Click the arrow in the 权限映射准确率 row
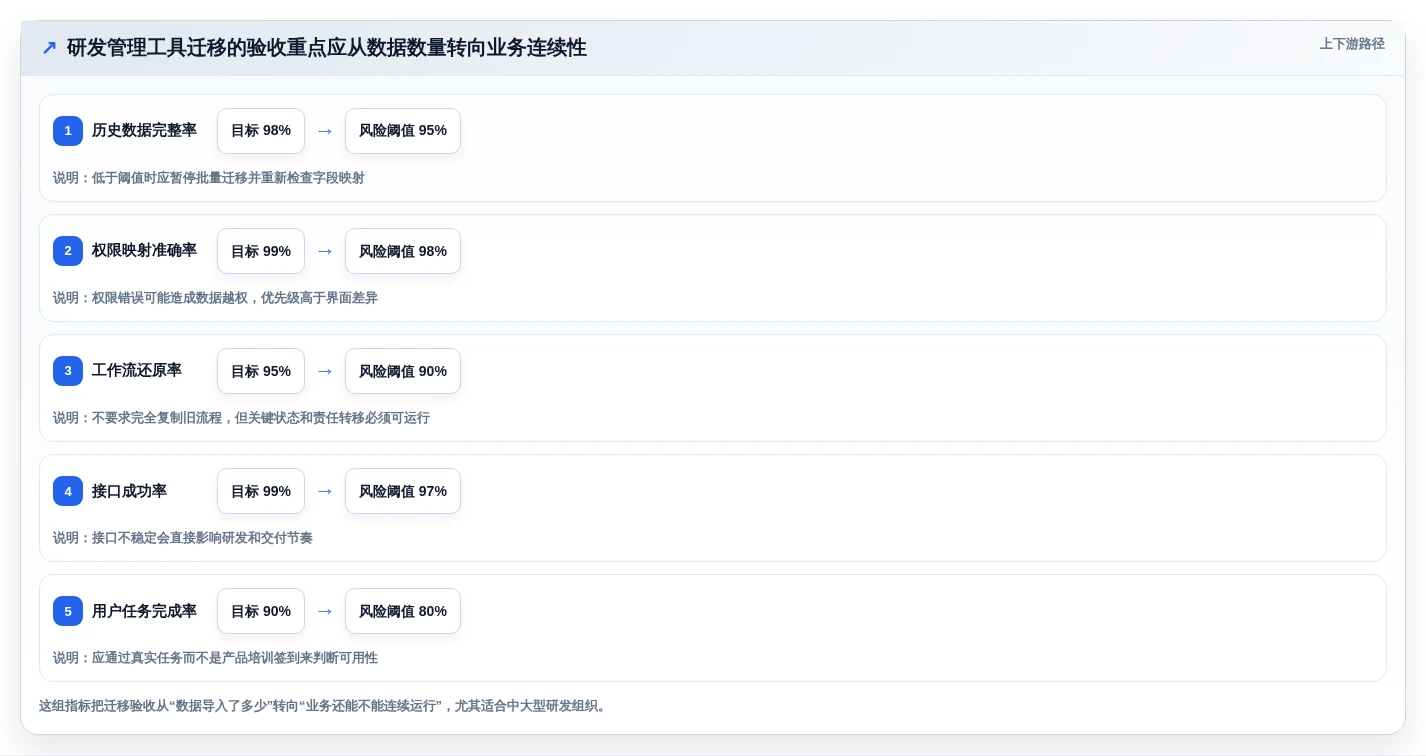The width and height of the screenshot is (1426, 756). tap(325, 251)
